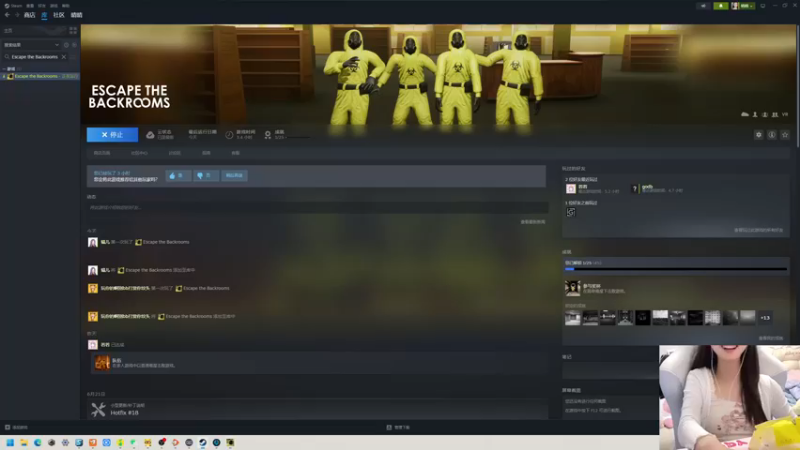Add game to favorites with star icon
The width and height of the screenshot is (800, 450).
point(785,135)
